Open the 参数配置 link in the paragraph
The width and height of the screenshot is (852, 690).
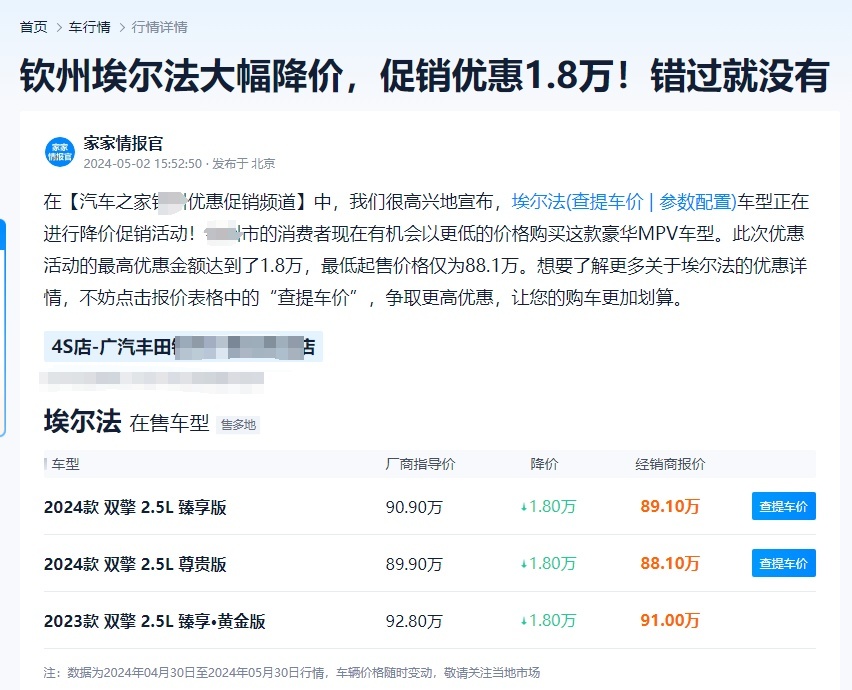coord(695,202)
